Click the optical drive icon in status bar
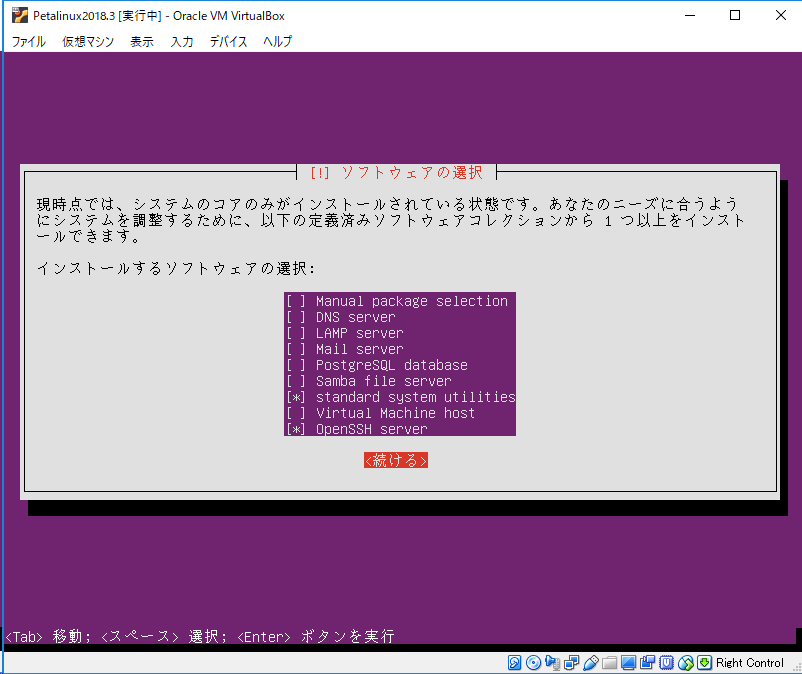Viewport: 802px width, 674px height. pos(532,662)
